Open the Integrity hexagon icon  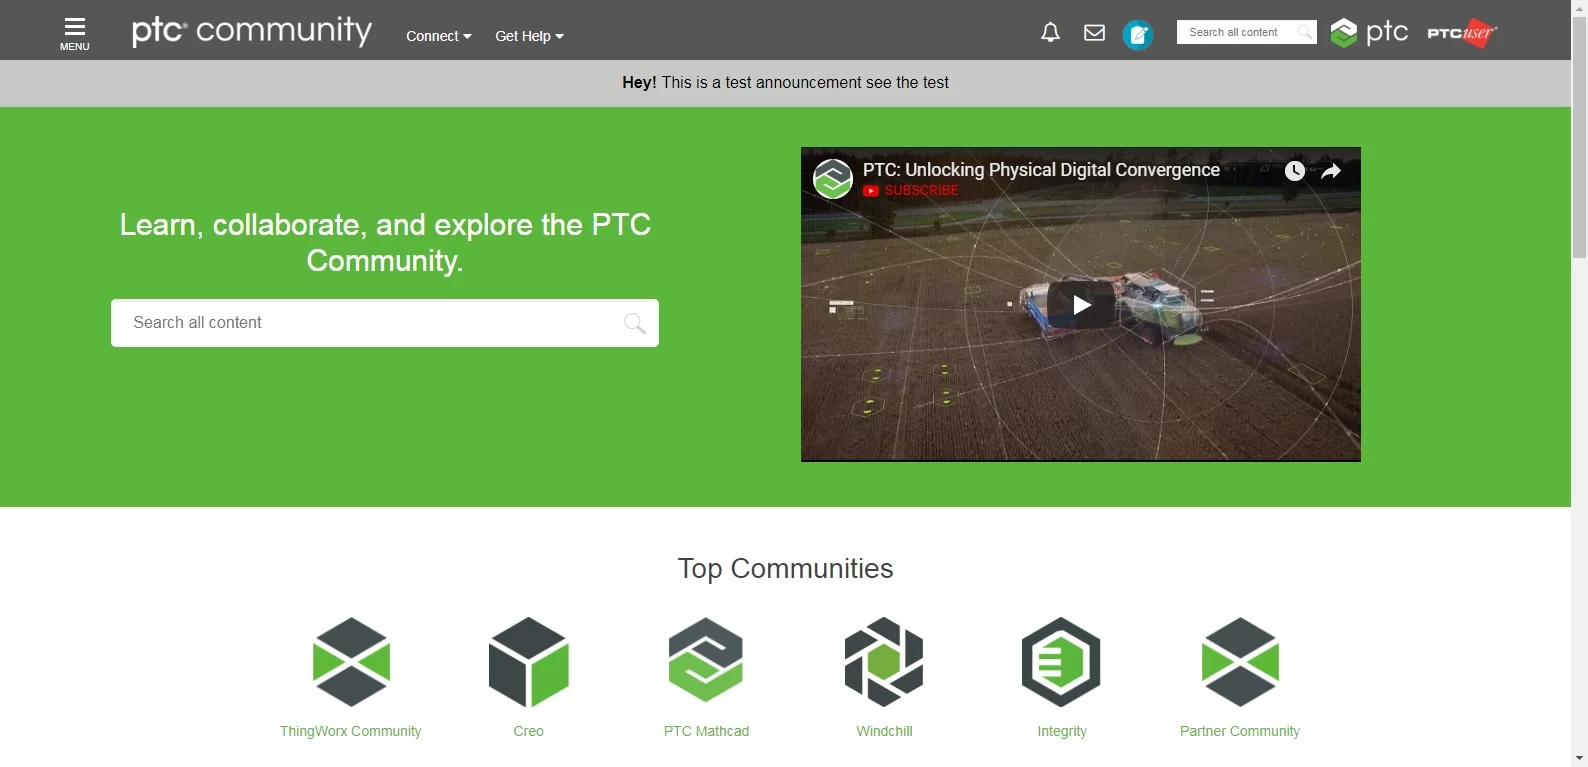click(1061, 662)
